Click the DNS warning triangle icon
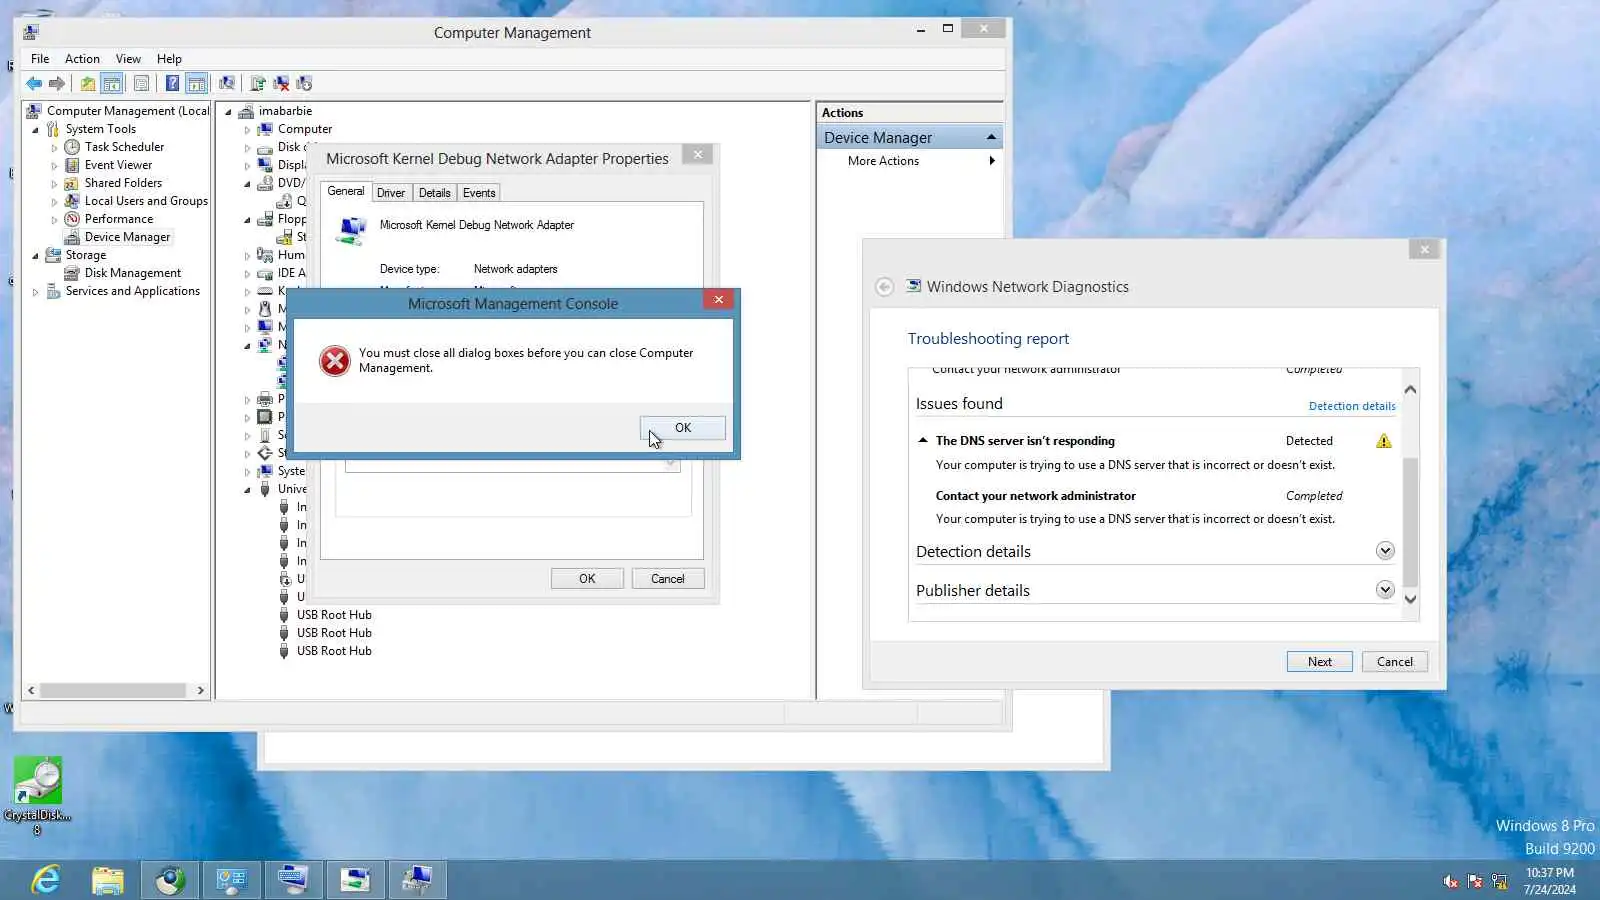1600x900 pixels. 1384,441
